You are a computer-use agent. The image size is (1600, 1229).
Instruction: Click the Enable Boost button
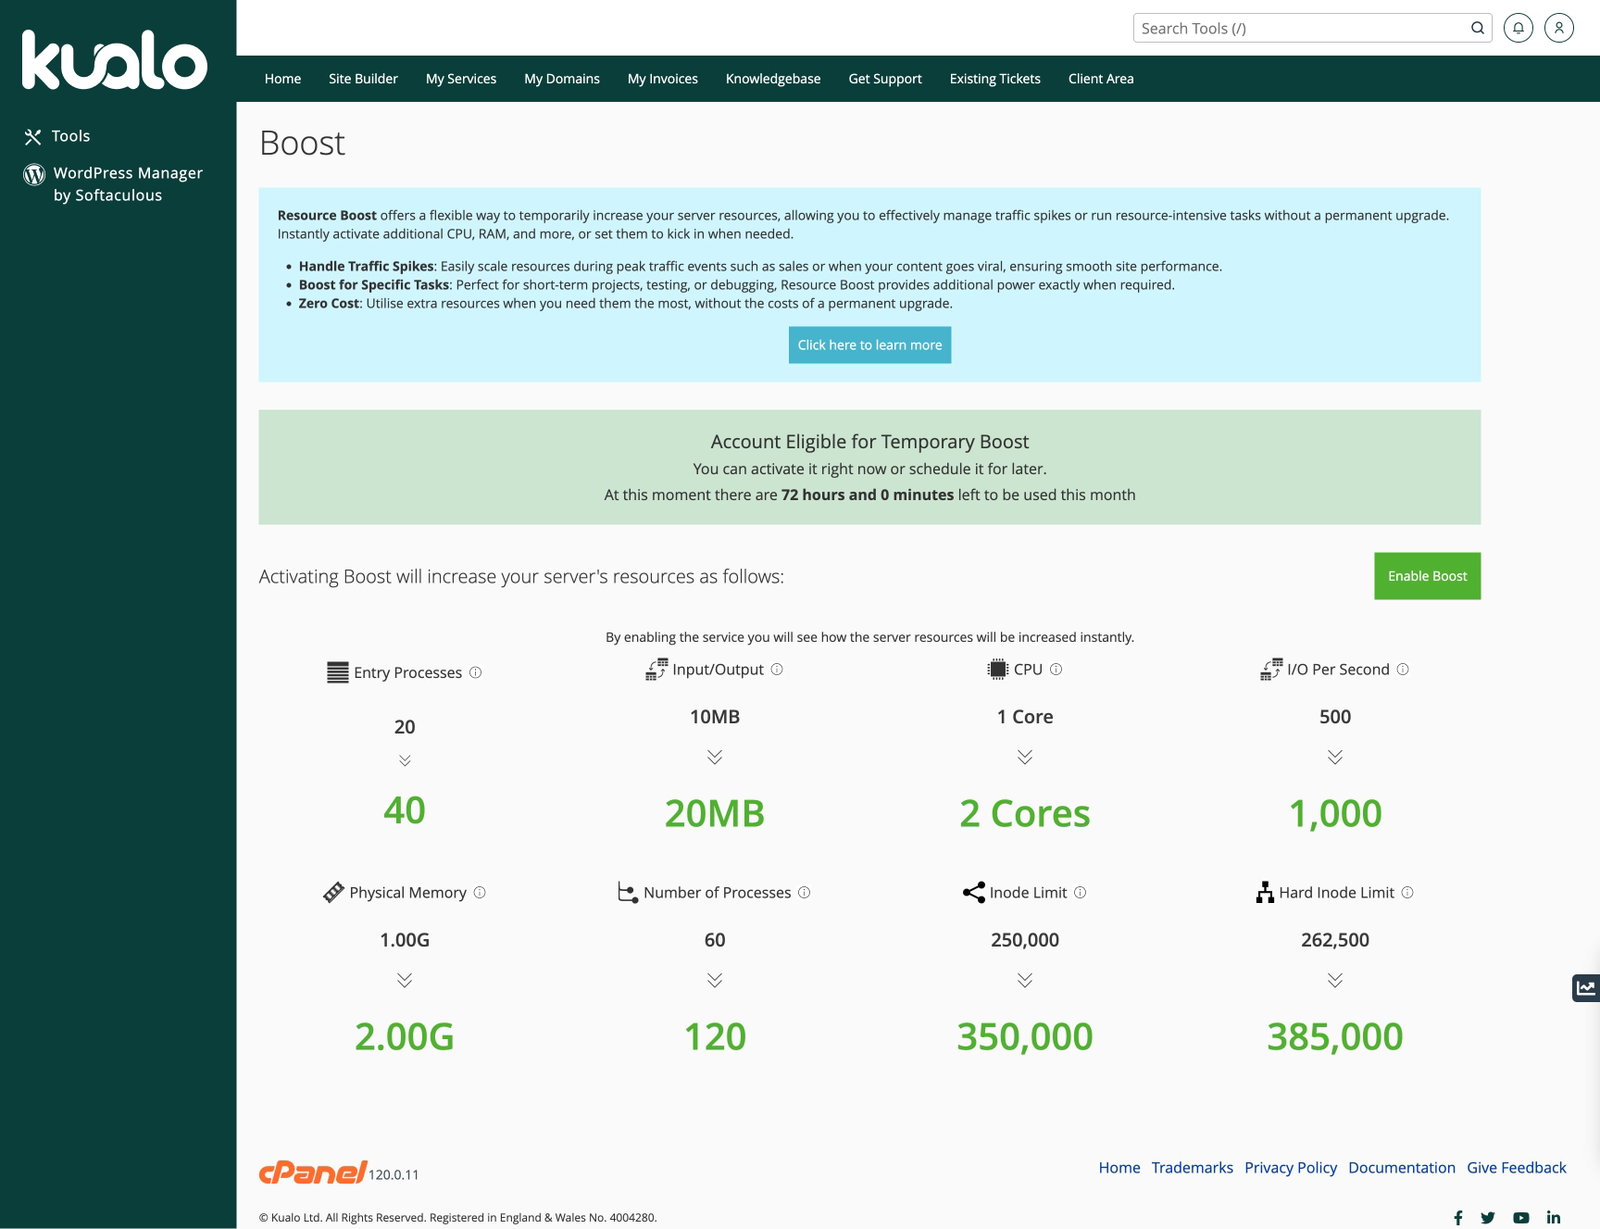click(1427, 576)
